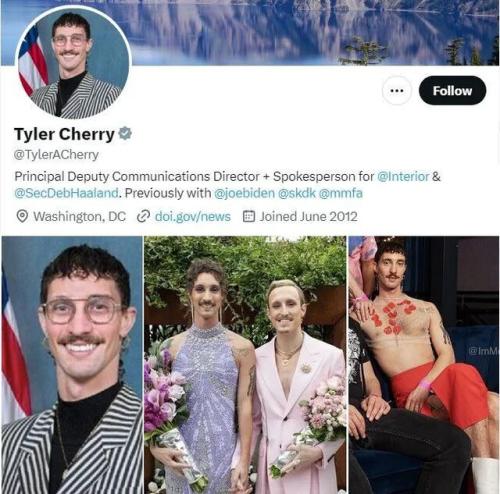This screenshot has width=500, height=494.
Task: Click the @mmfa mention link
Action: 341,193
